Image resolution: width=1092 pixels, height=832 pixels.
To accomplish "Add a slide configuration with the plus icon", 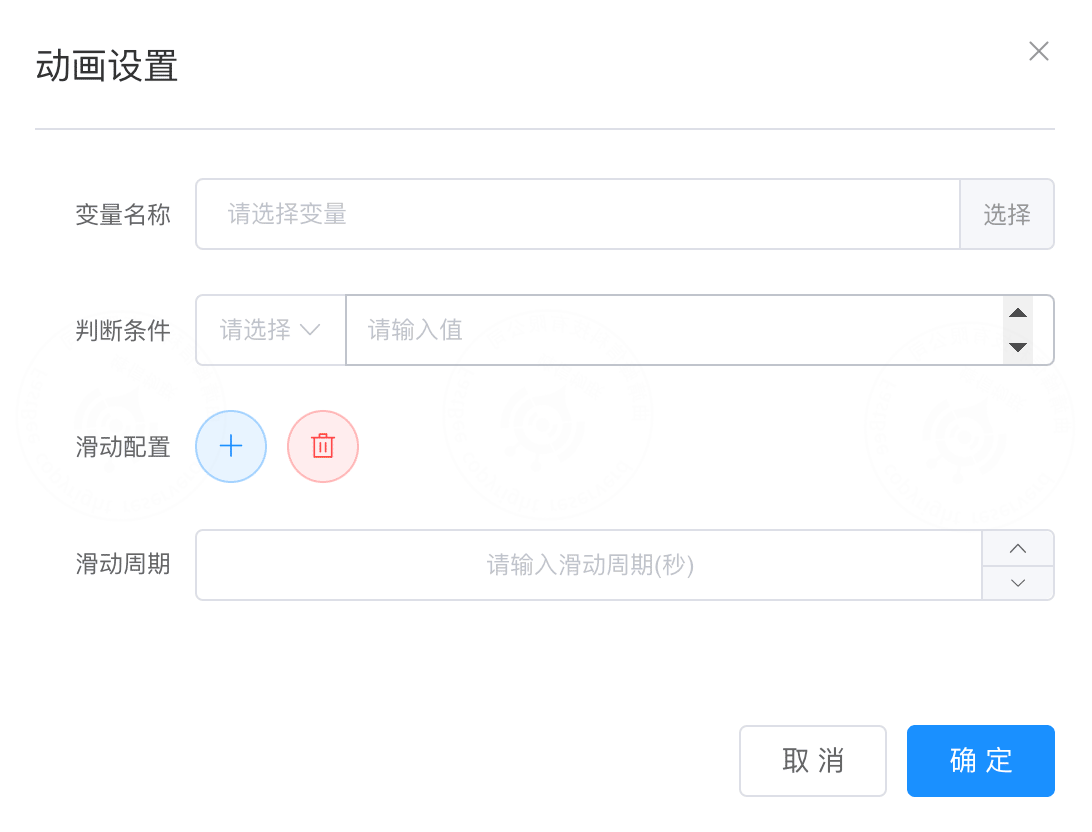I will [231, 446].
